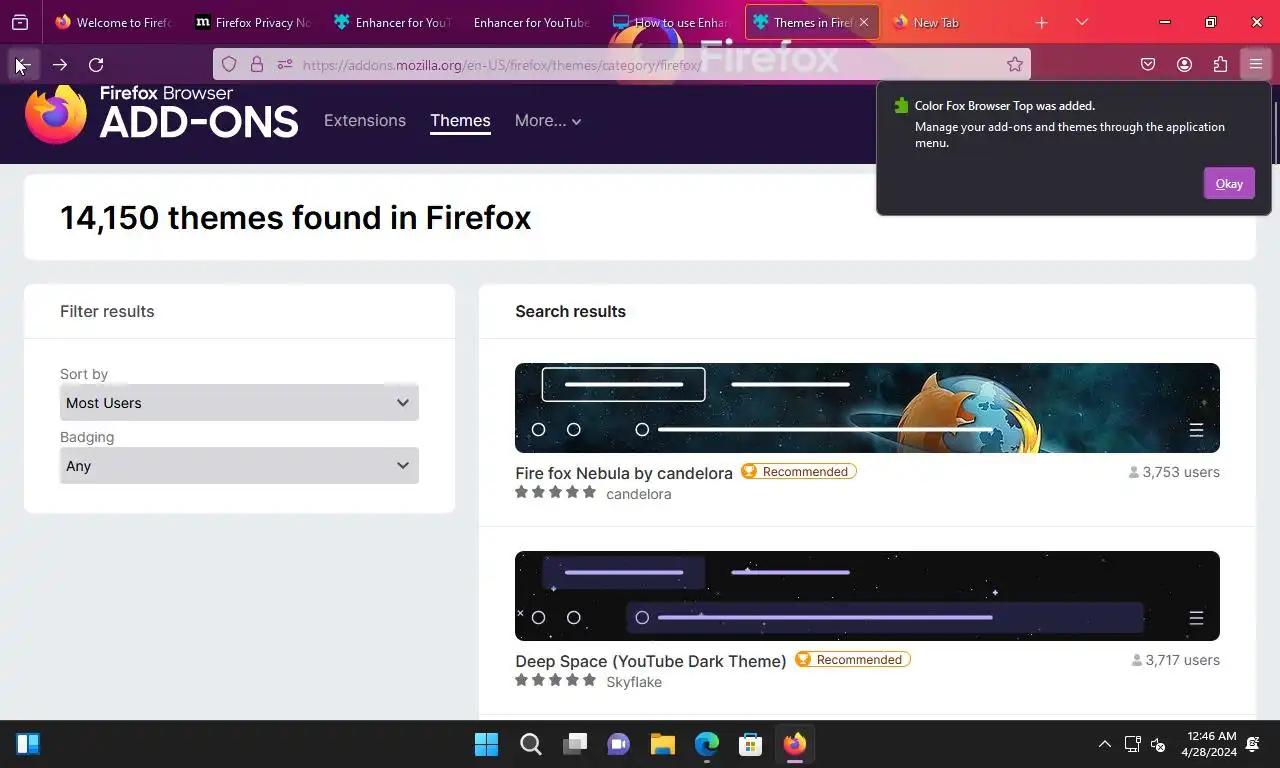The image size is (1280, 768).
Task: Open Widgets button on taskbar
Action: pyautogui.click(x=28, y=744)
